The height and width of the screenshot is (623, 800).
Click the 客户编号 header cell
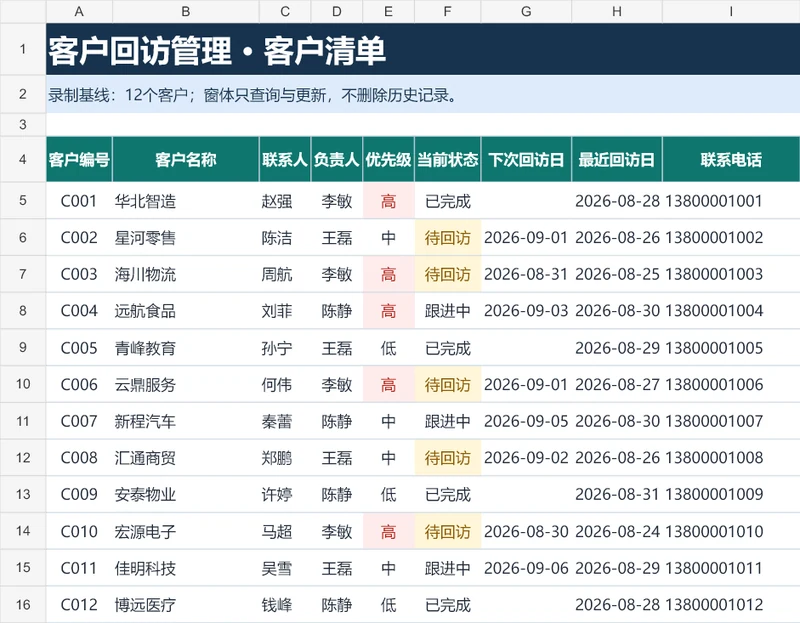click(x=79, y=159)
